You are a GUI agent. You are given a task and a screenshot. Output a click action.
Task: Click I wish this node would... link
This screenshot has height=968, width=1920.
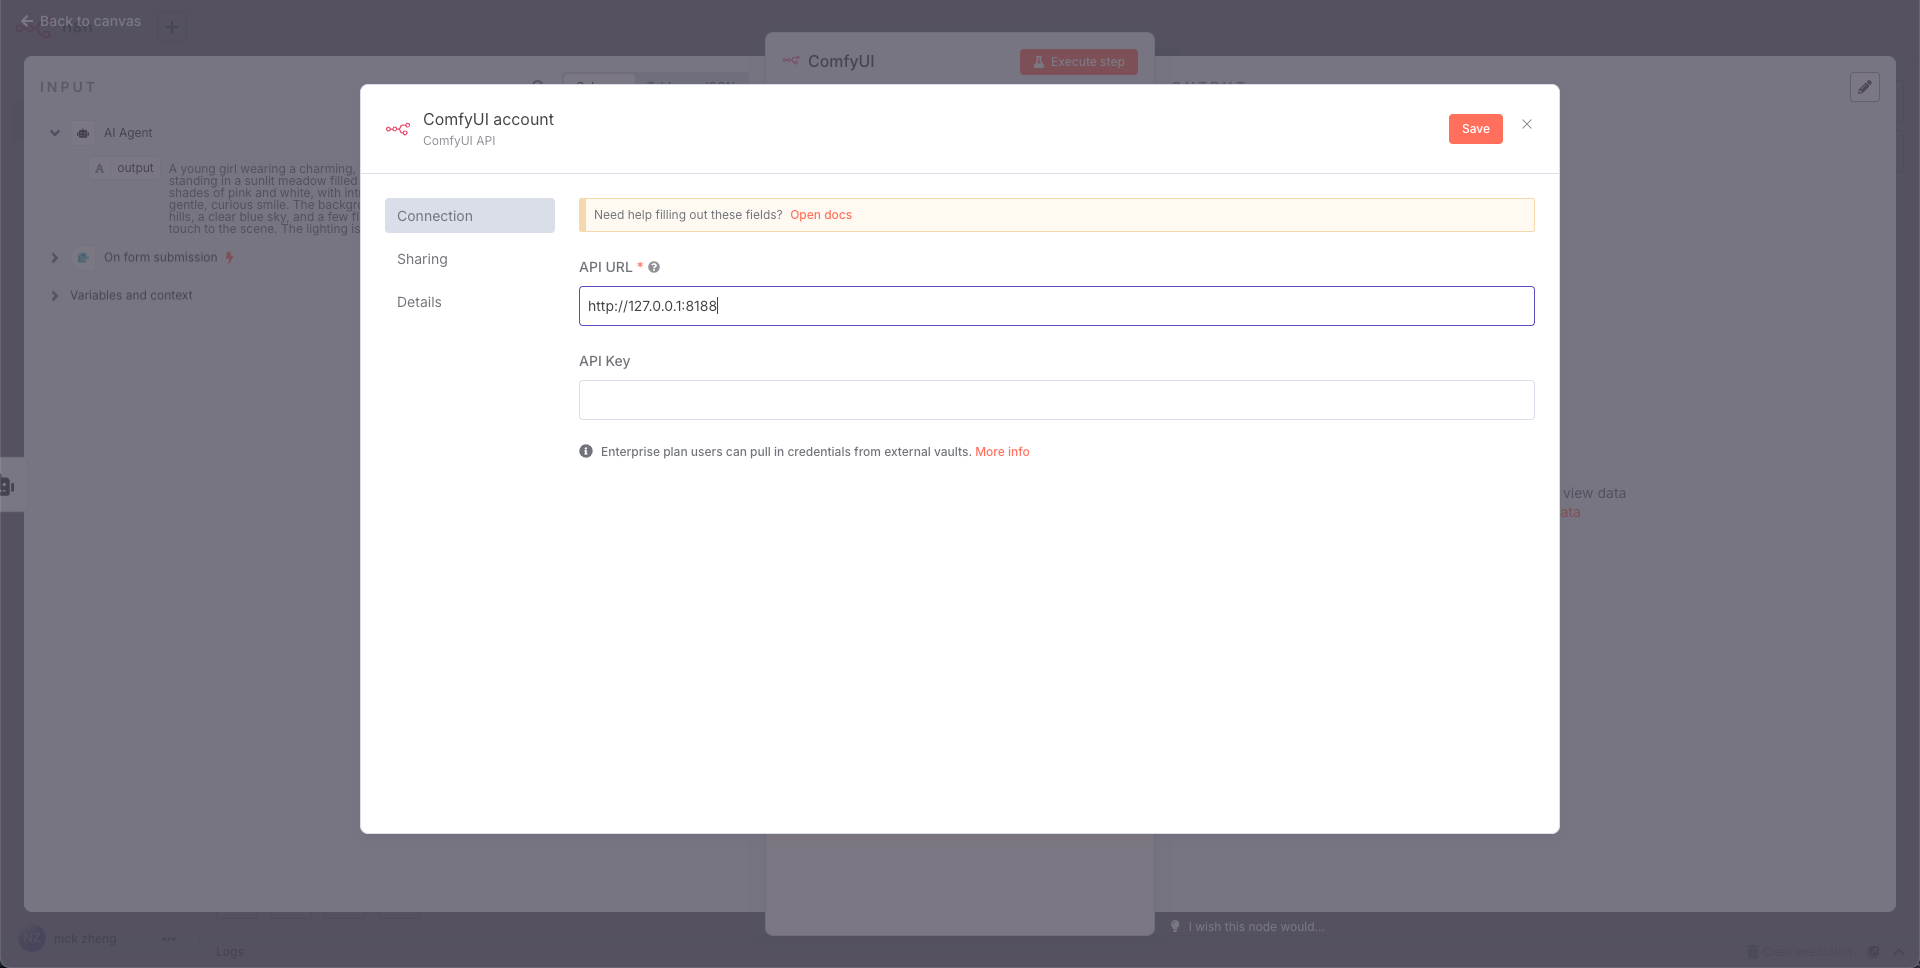click(x=1256, y=927)
